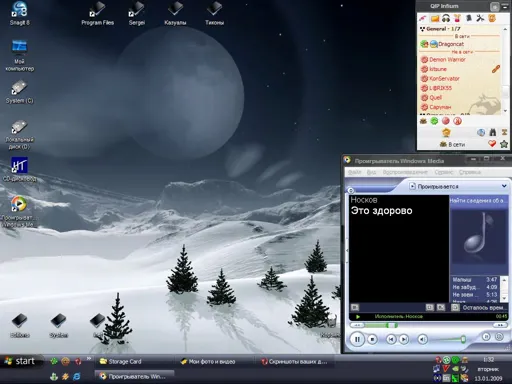Open Windows Media Player desktop shortcut
Viewport: 512px width, 384px height.
(19, 211)
